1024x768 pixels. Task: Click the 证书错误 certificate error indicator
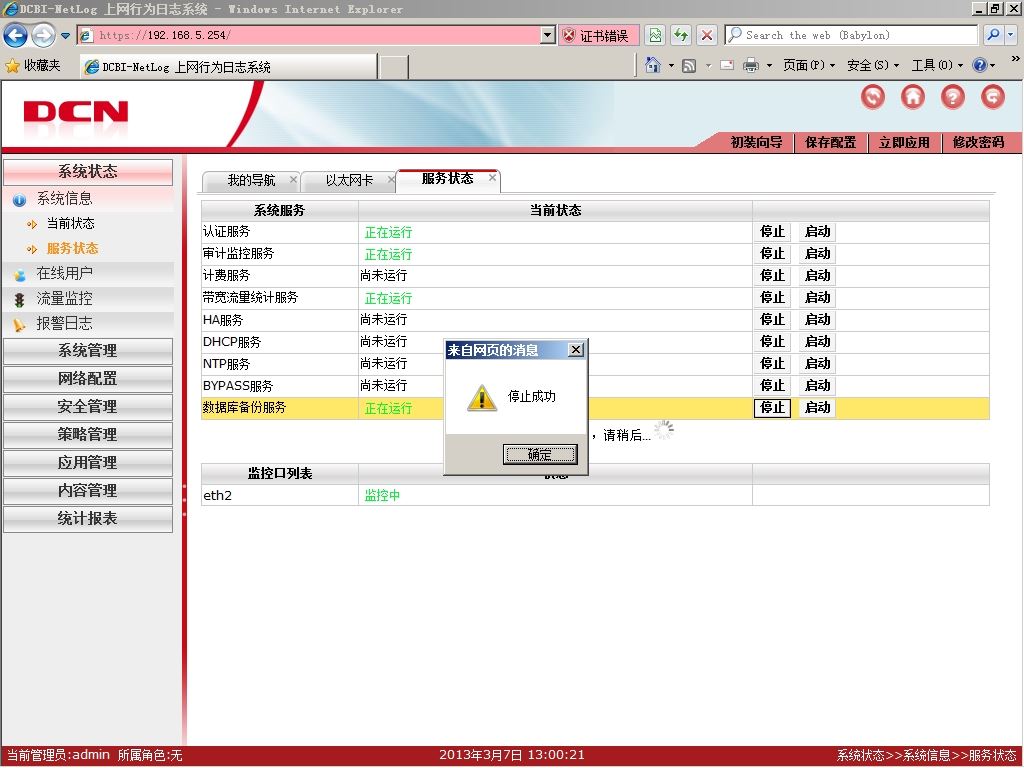click(x=599, y=35)
